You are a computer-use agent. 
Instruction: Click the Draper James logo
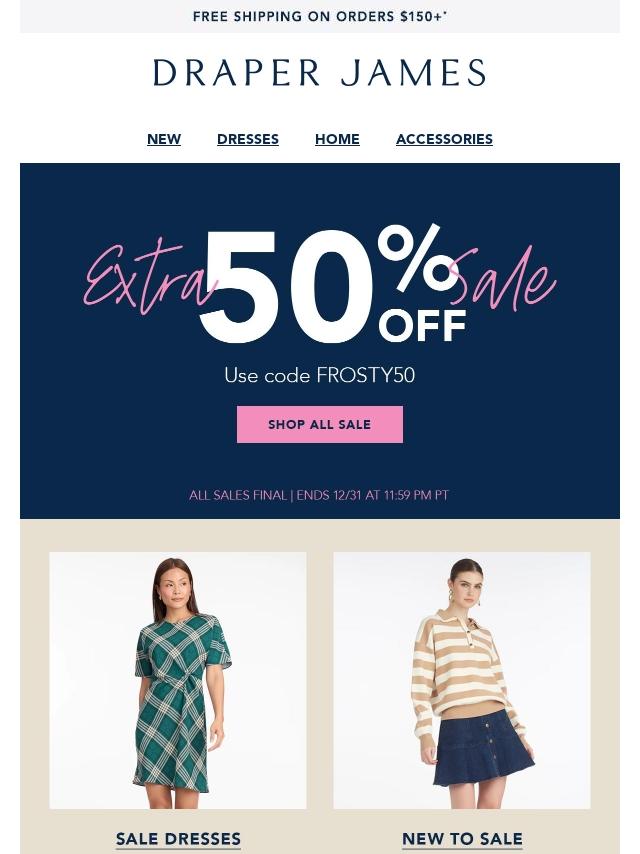pyautogui.click(x=319, y=72)
